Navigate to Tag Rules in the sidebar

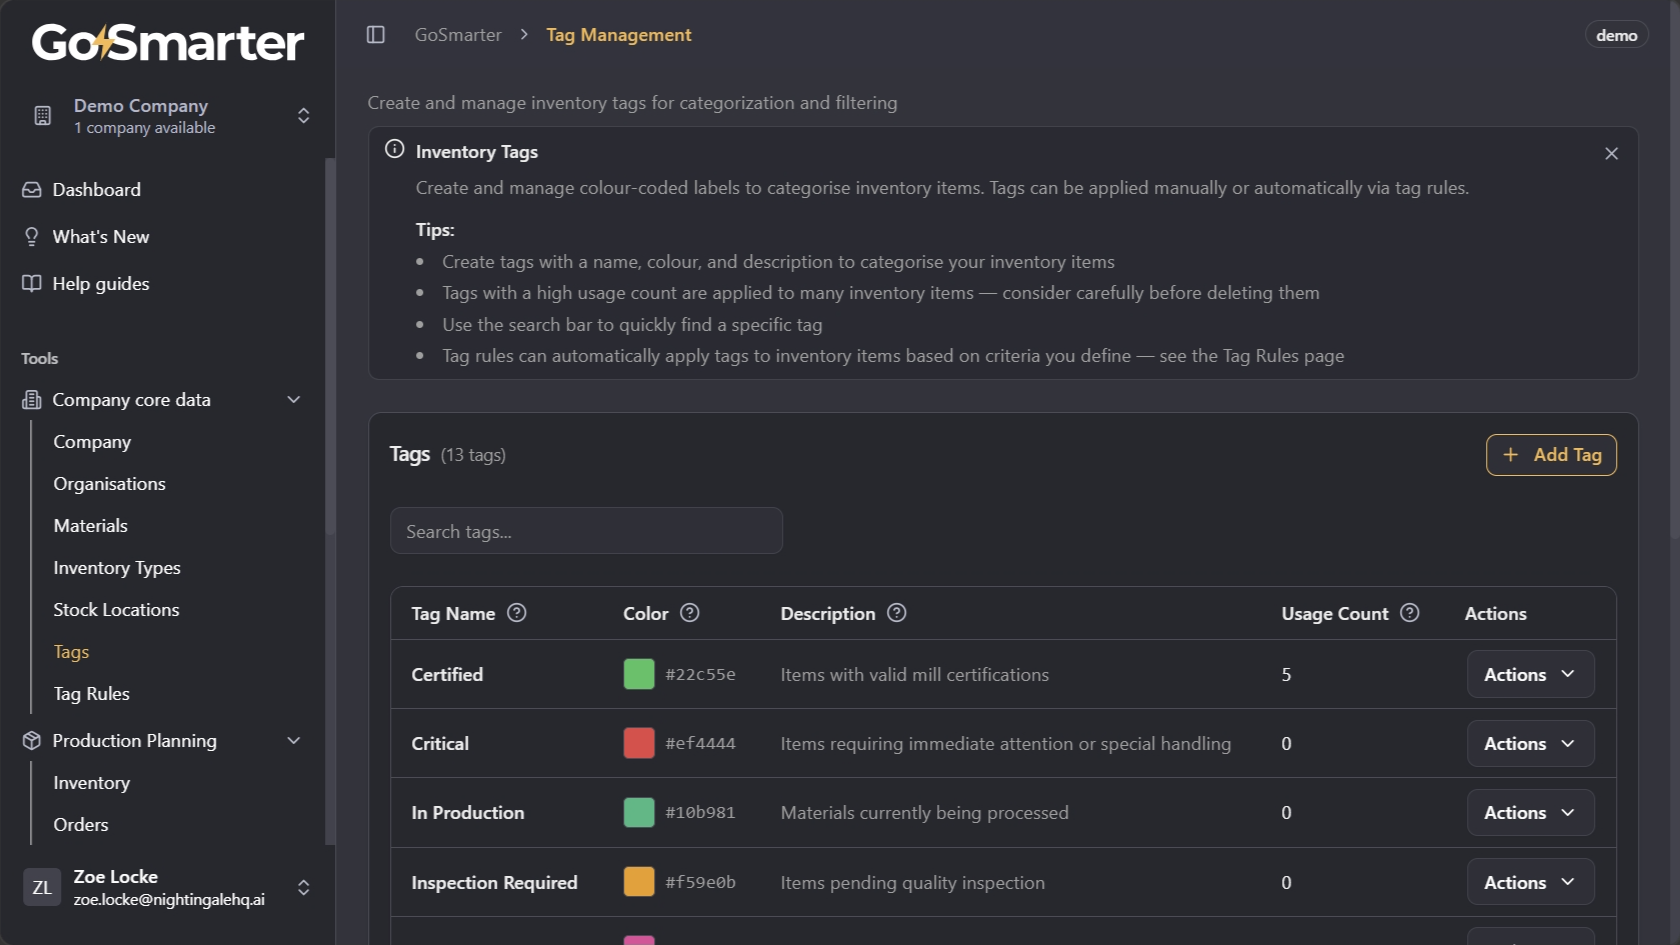click(91, 693)
